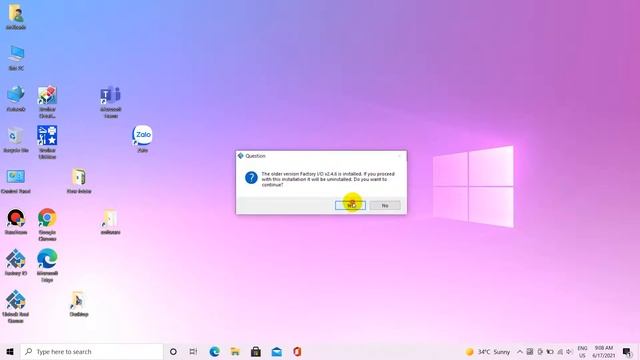640x360 pixels.
Task: Select the Desktop shortcut folder icon
Action: coord(79,304)
